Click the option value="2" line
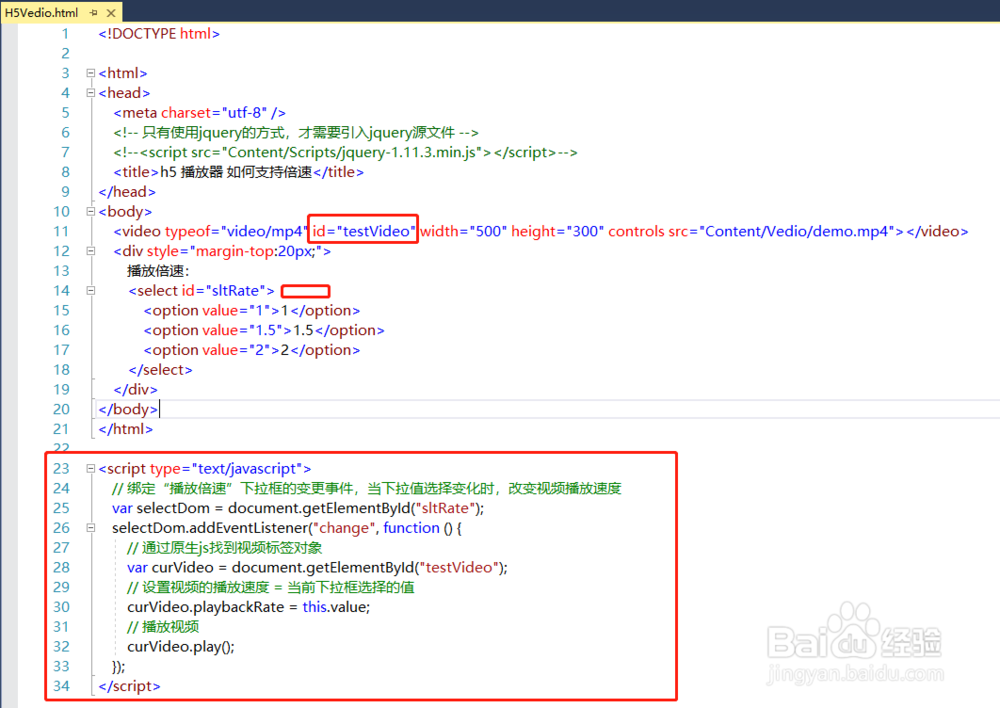The height and width of the screenshot is (708, 1000). point(252,350)
